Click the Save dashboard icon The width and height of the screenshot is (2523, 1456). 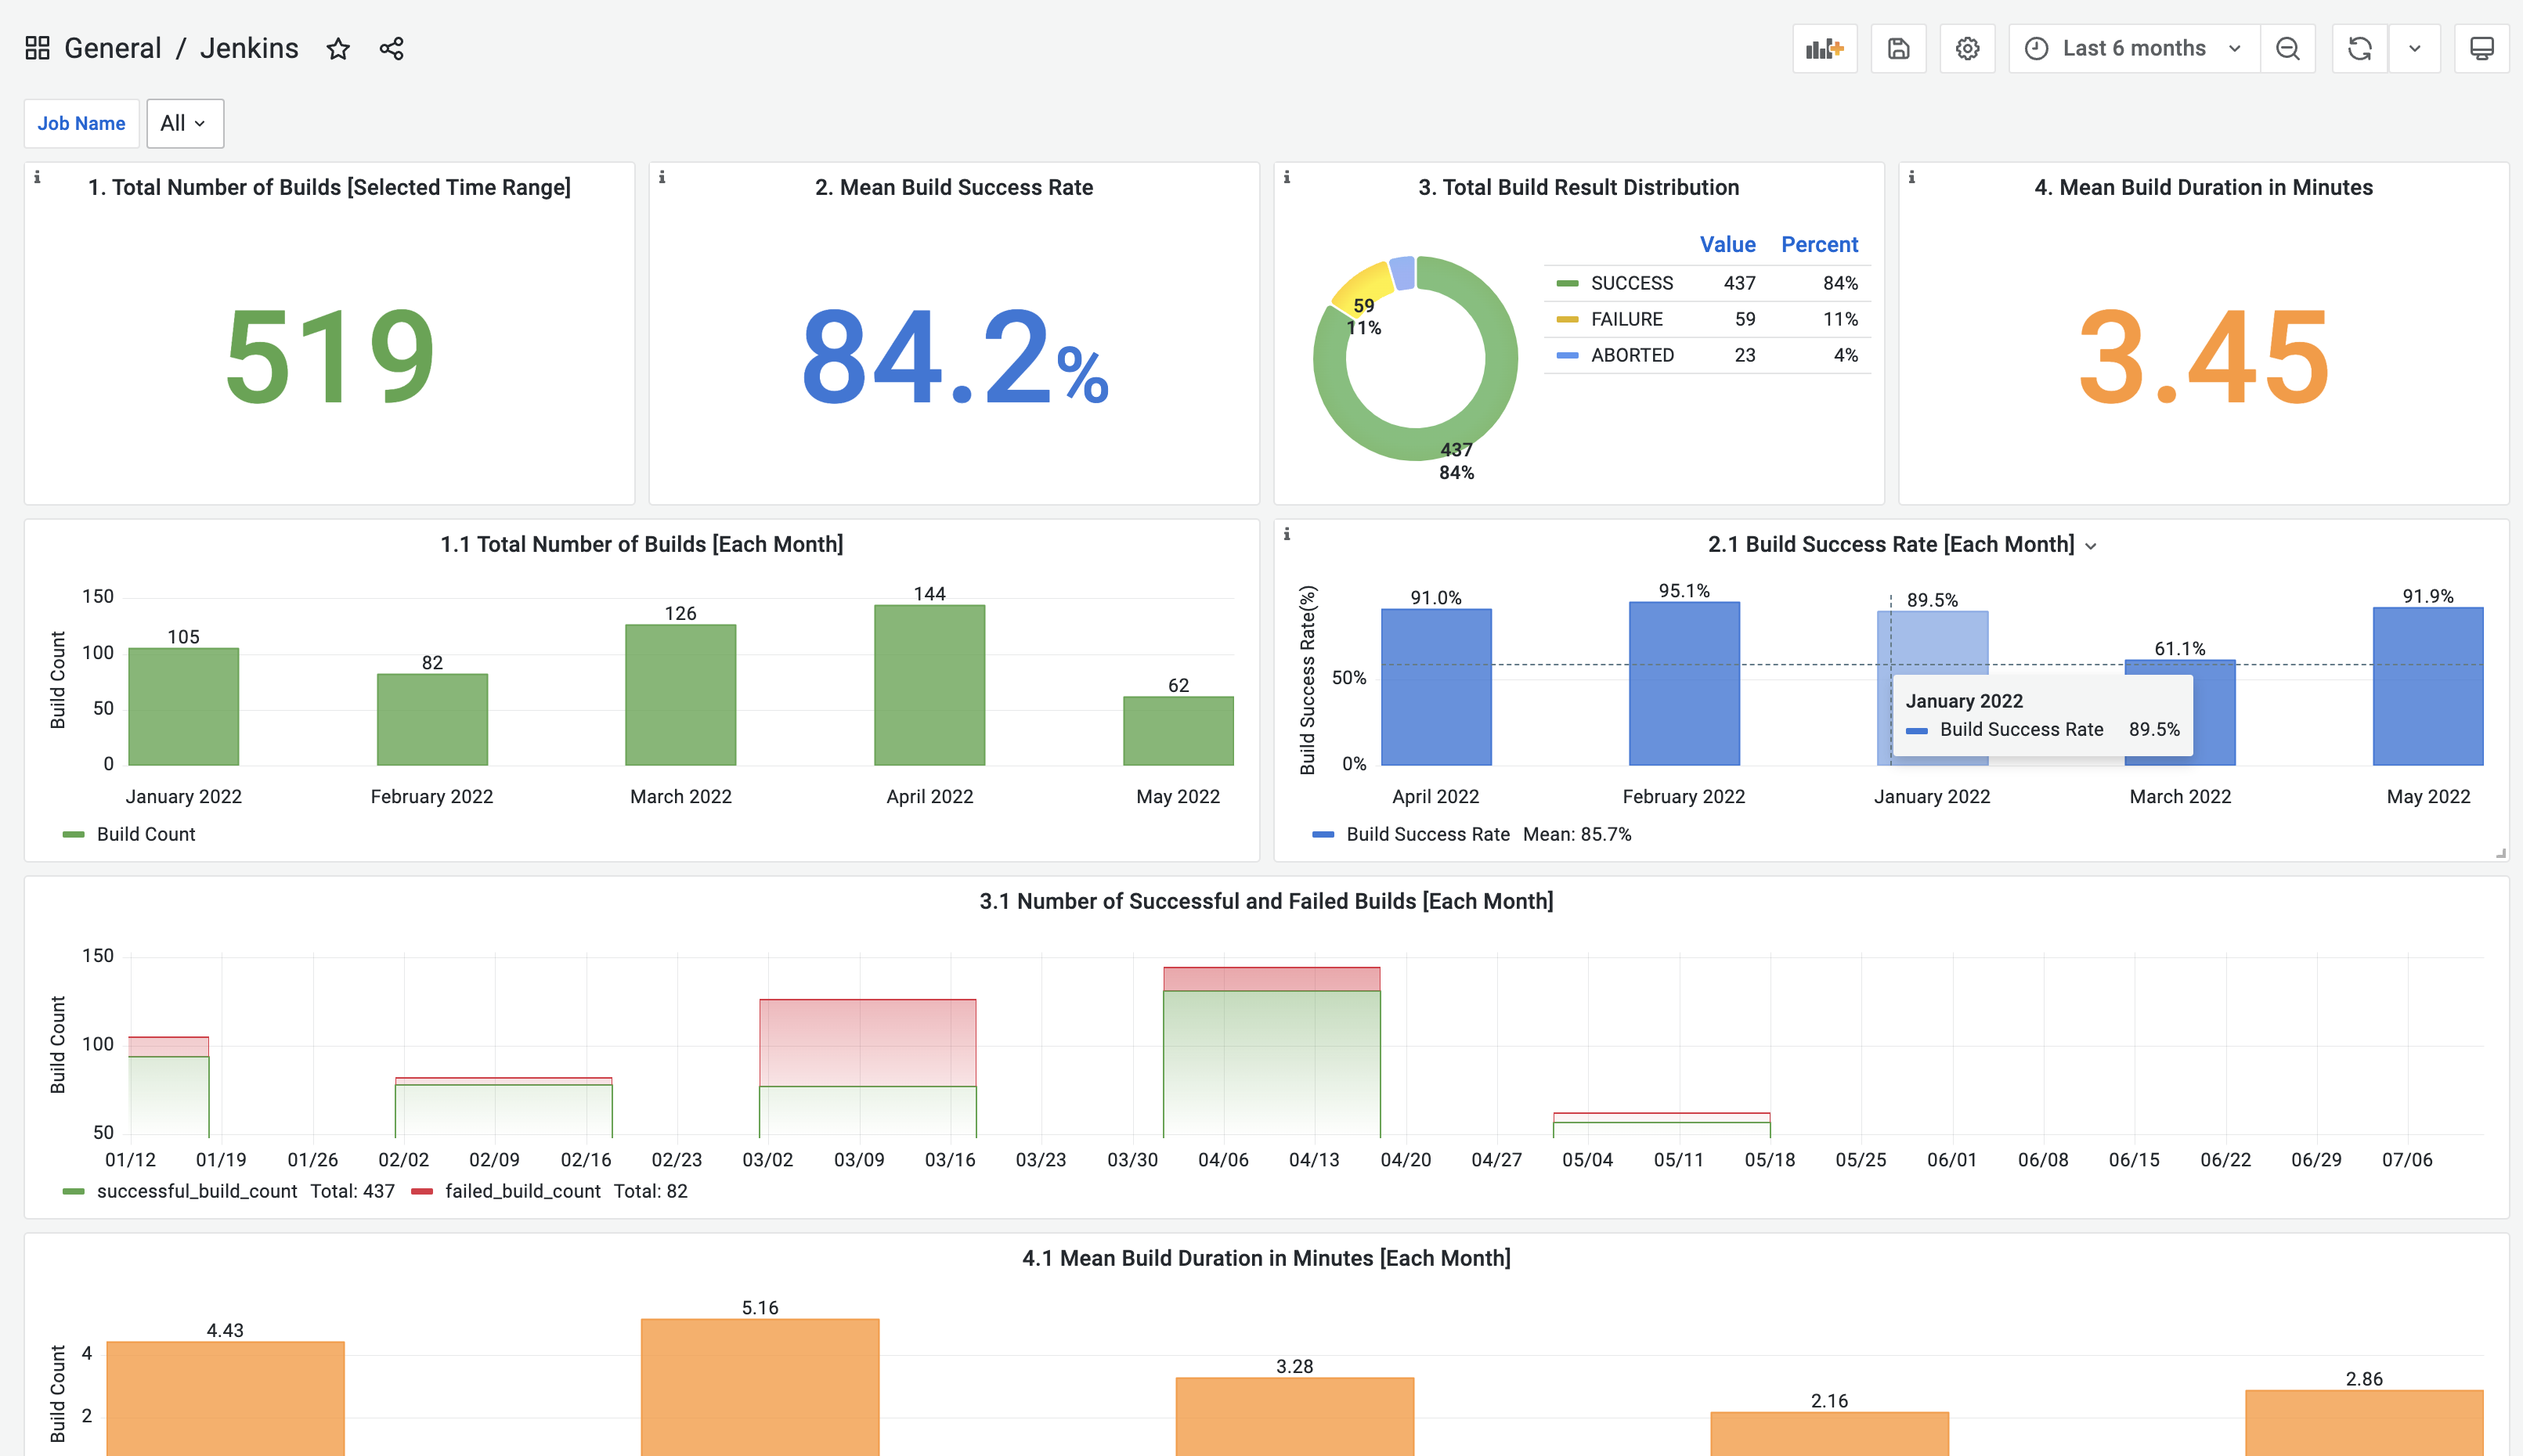tap(1898, 48)
